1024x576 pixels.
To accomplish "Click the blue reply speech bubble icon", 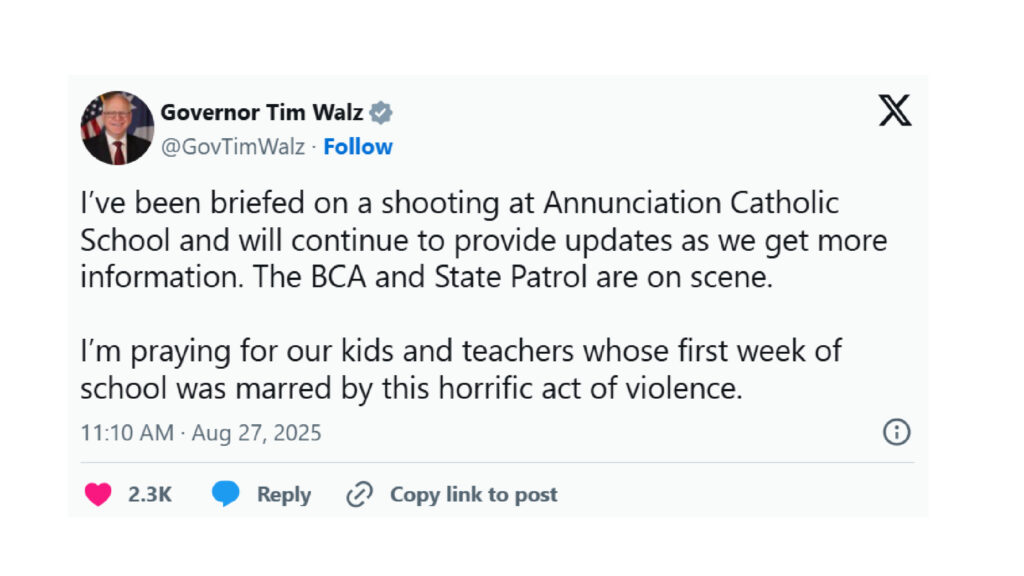I will 226,494.
